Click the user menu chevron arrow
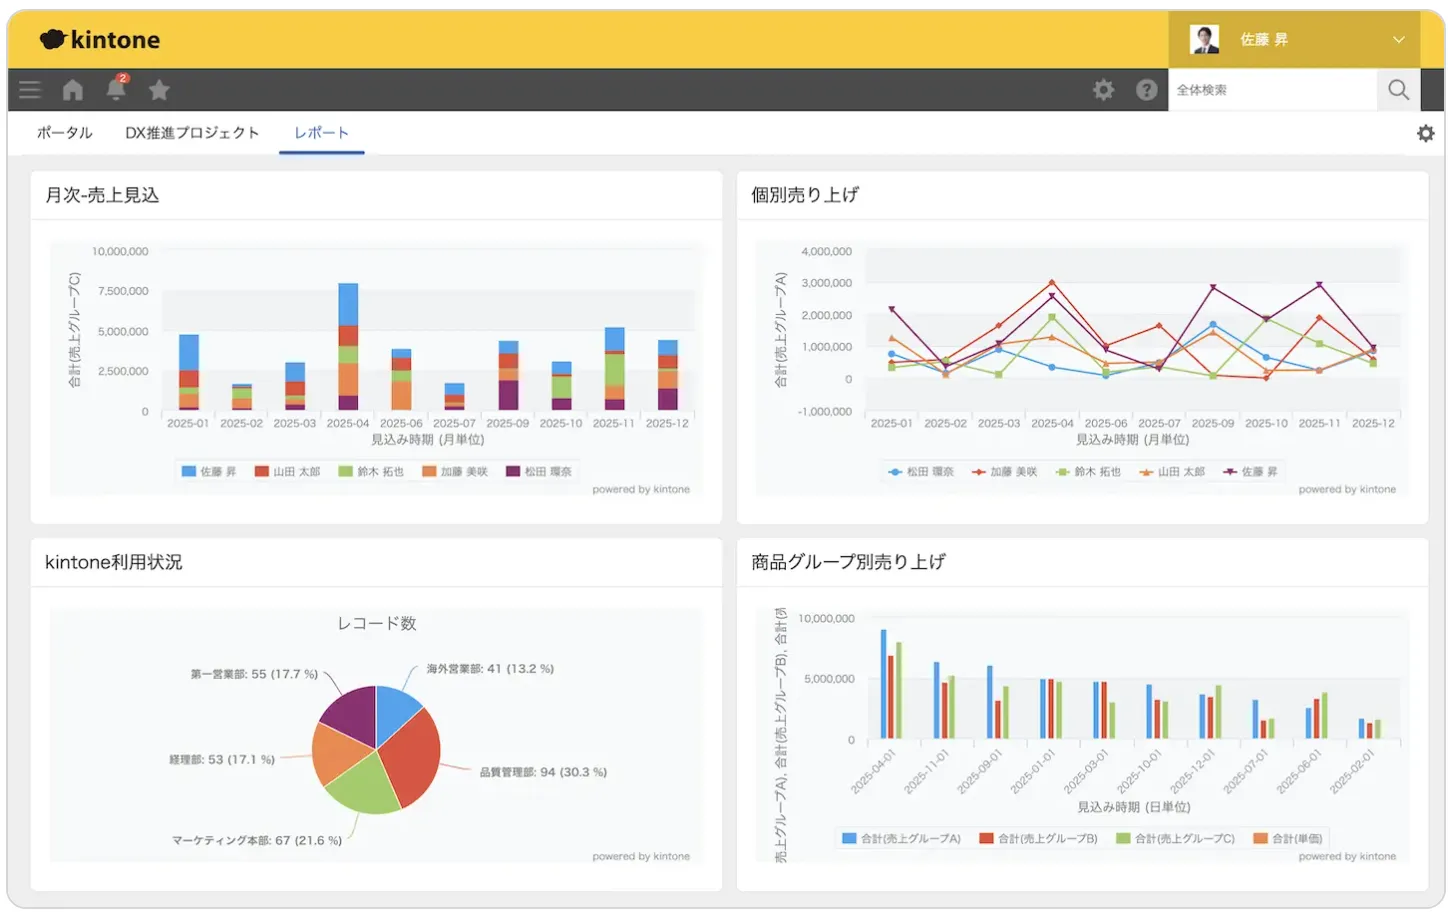This screenshot has width=1448, height=914. [x=1398, y=40]
